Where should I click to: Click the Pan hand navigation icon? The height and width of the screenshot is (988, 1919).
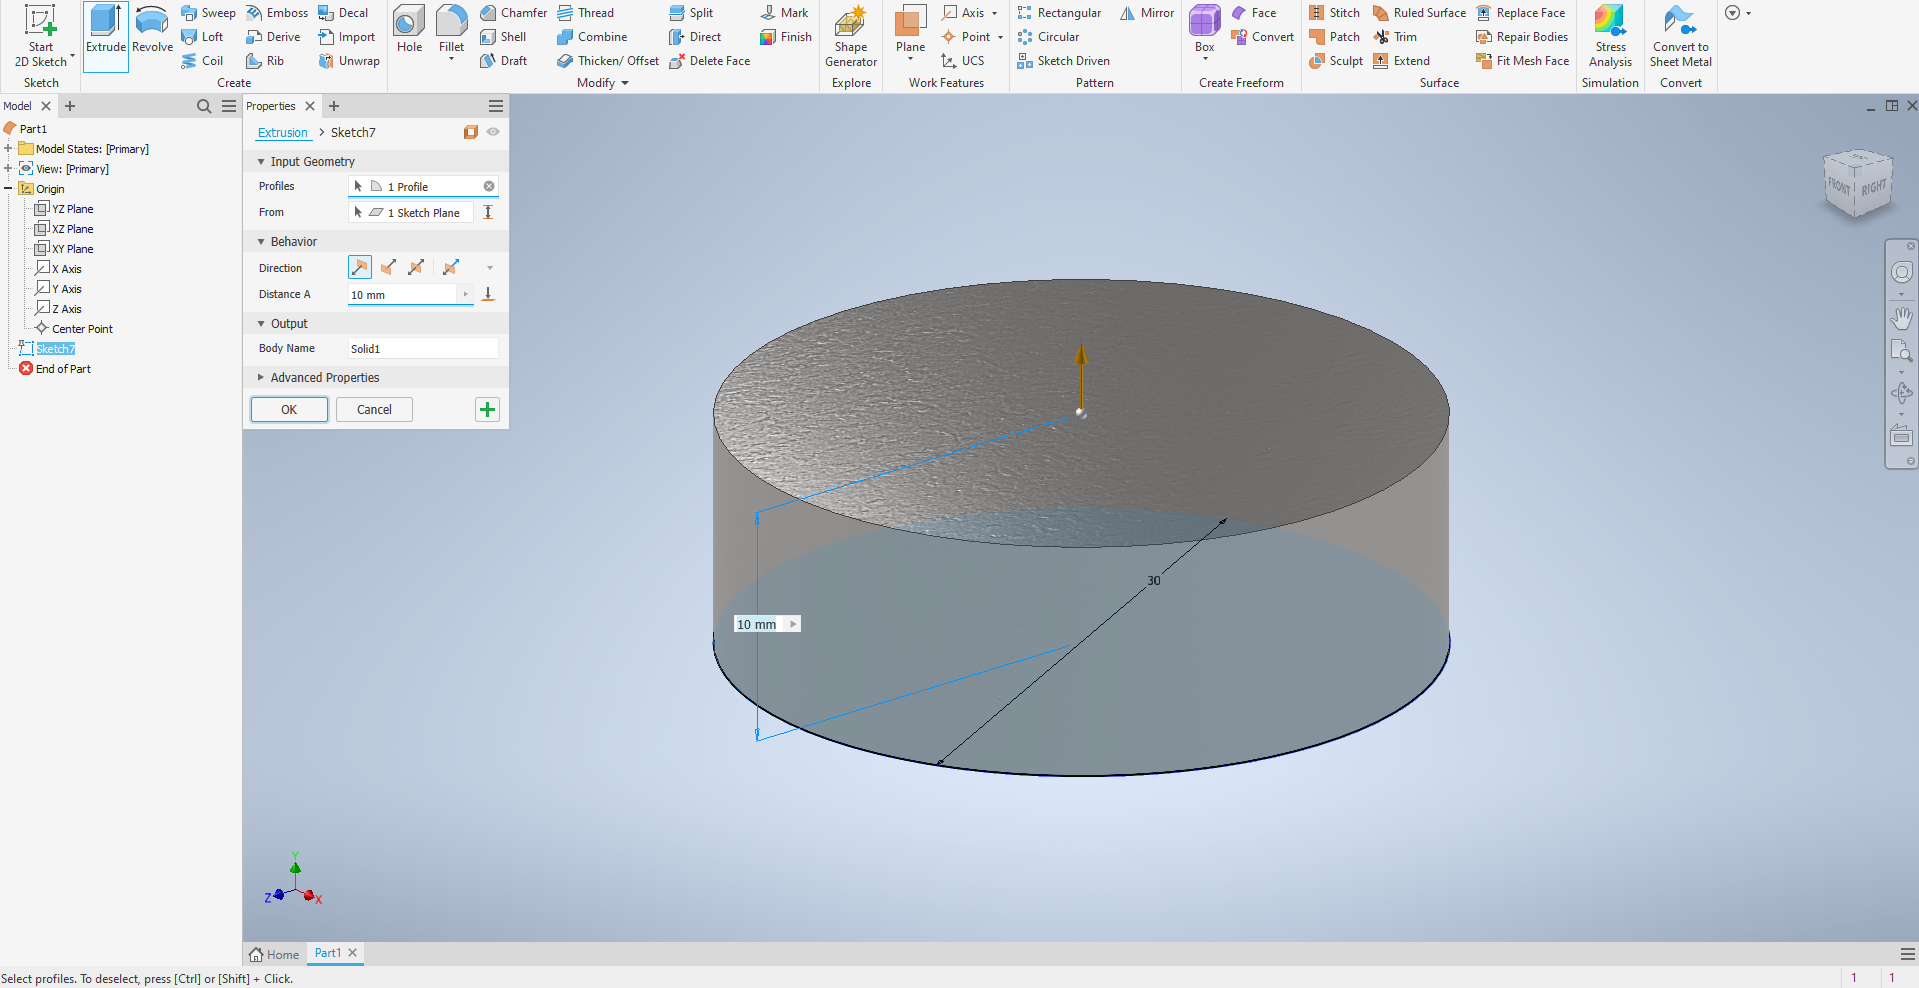pyautogui.click(x=1901, y=318)
